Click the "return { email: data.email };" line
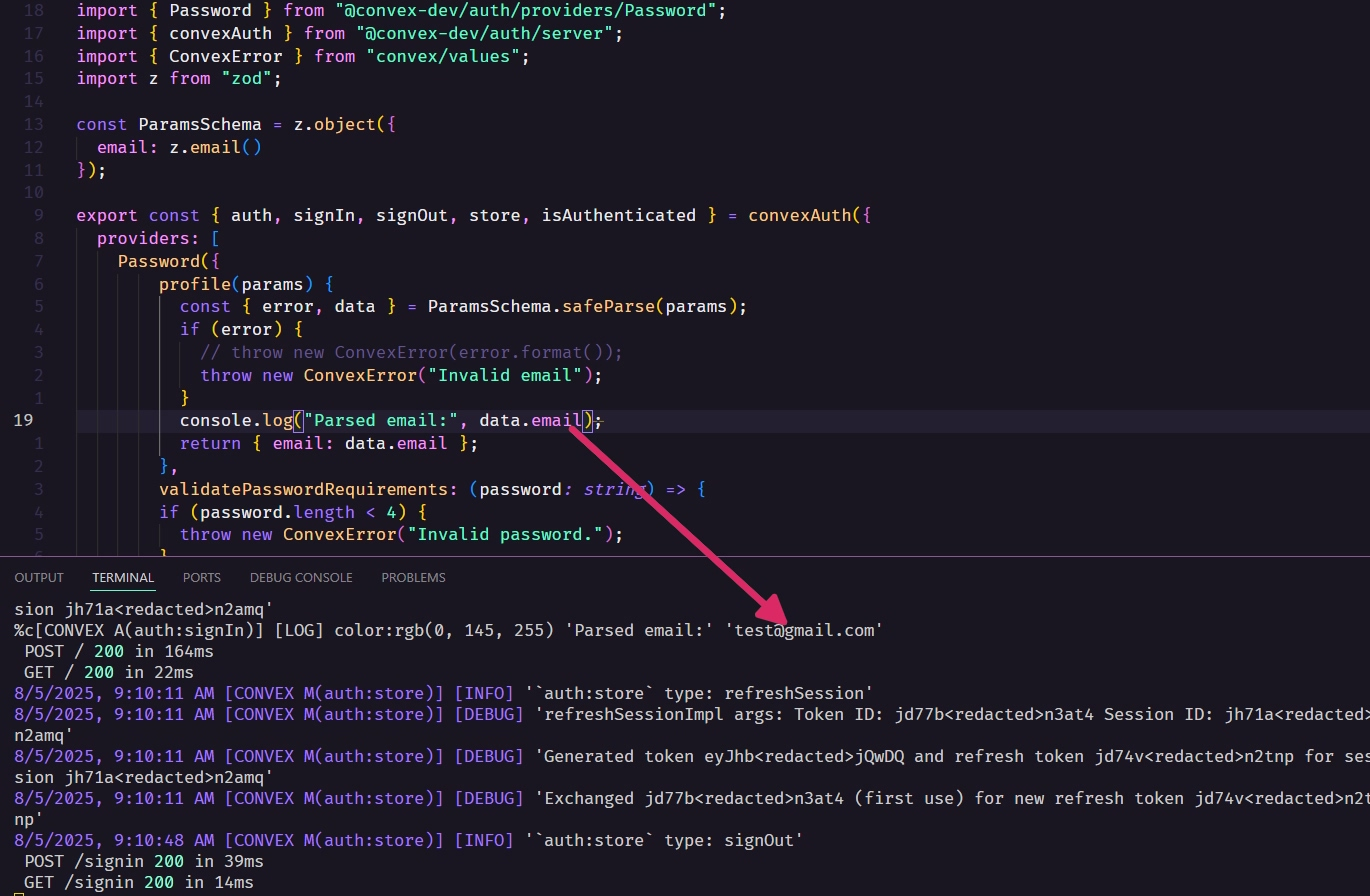1370x896 pixels. [329, 444]
